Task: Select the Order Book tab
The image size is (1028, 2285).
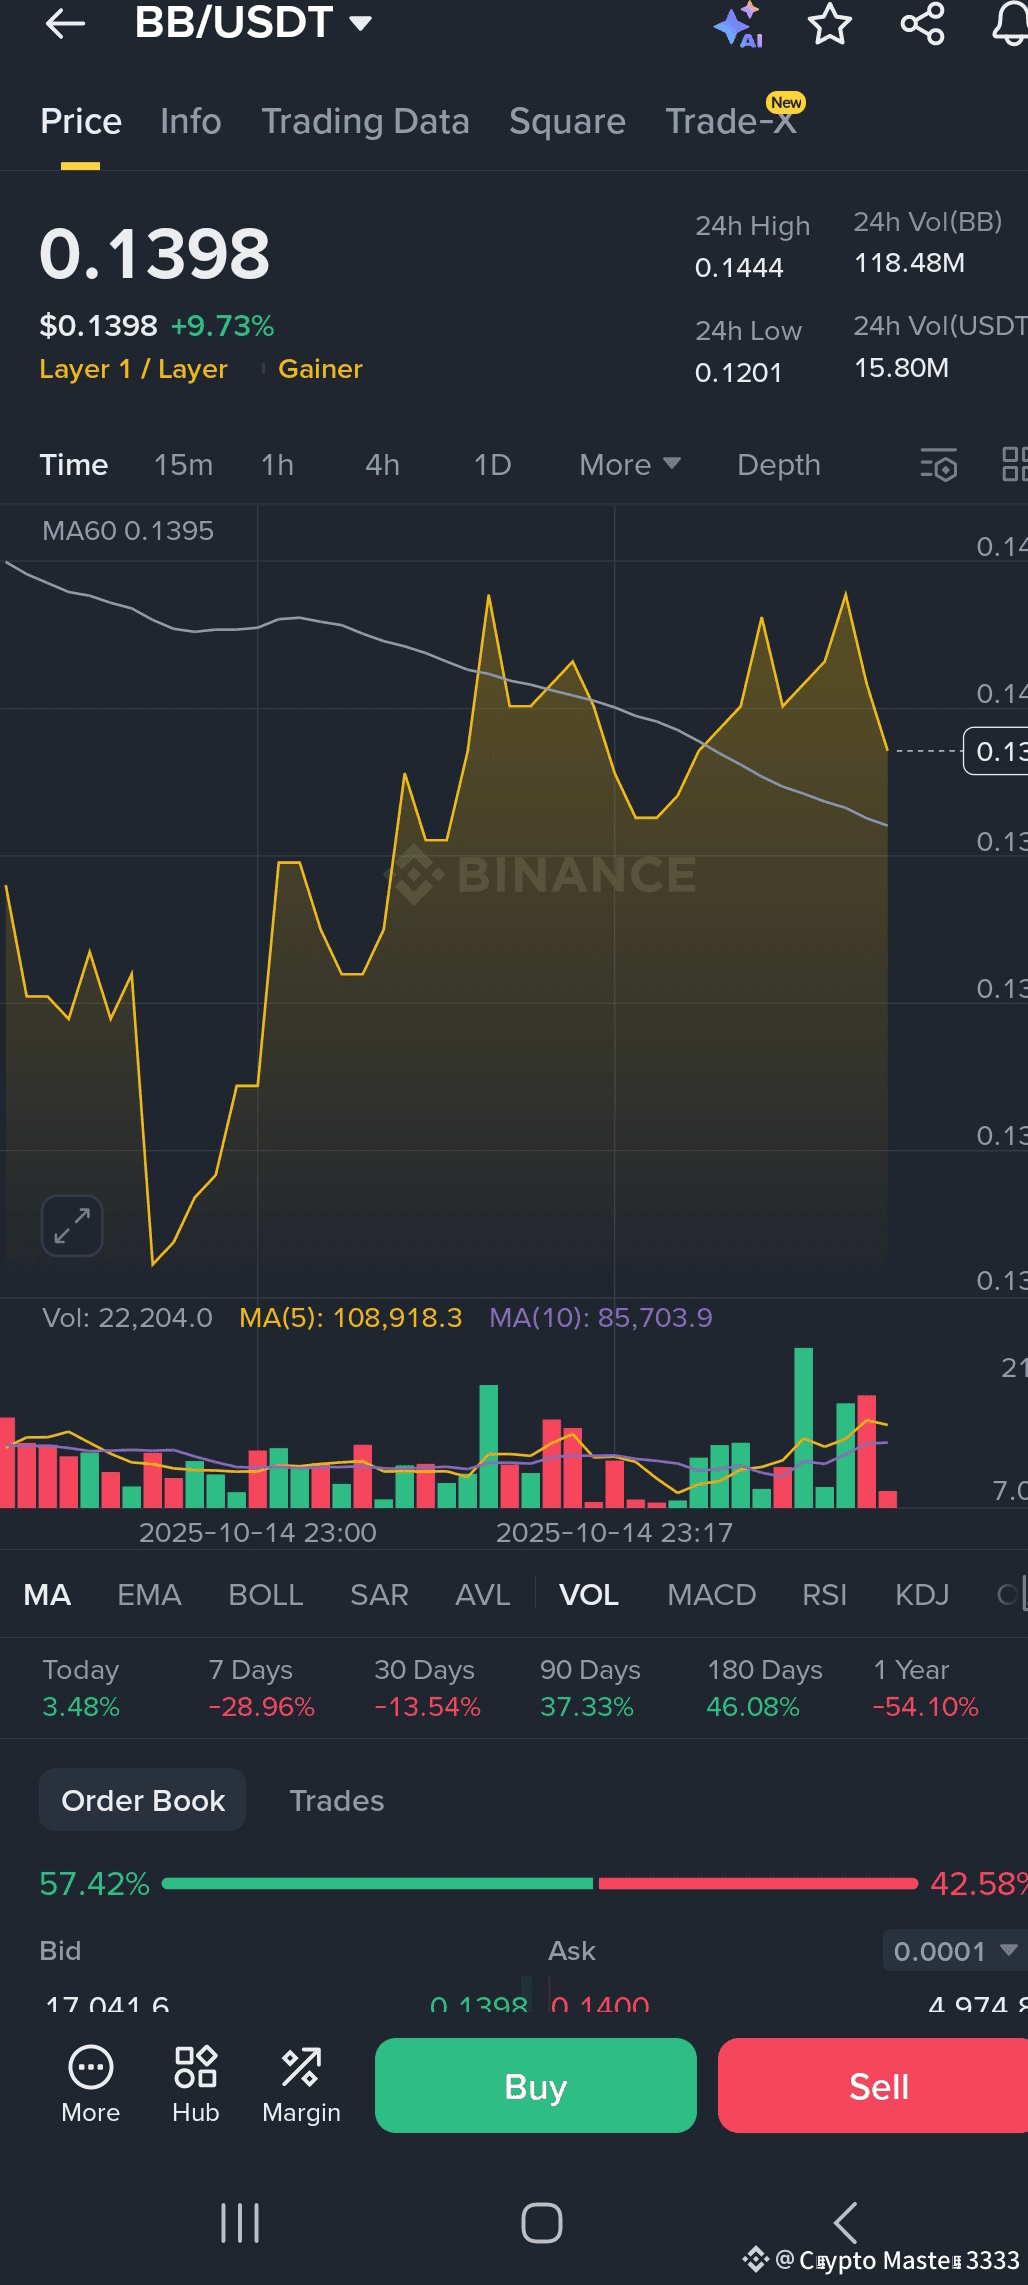Action: pyautogui.click(x=143, y=1800)
